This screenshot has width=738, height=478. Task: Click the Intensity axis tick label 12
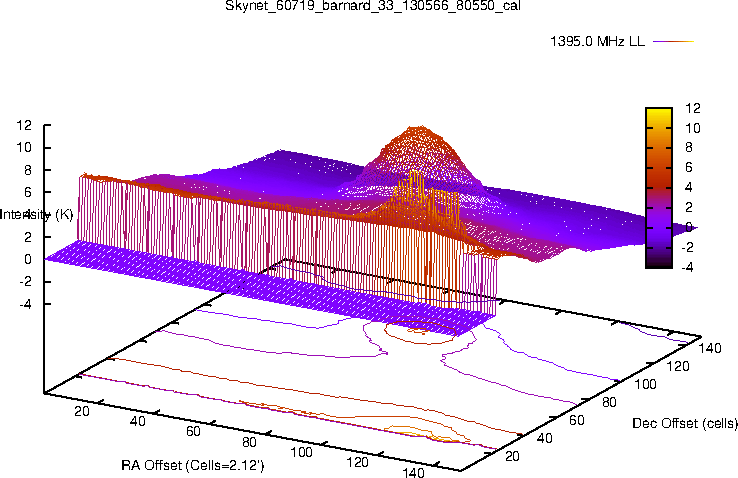point(24,125)
